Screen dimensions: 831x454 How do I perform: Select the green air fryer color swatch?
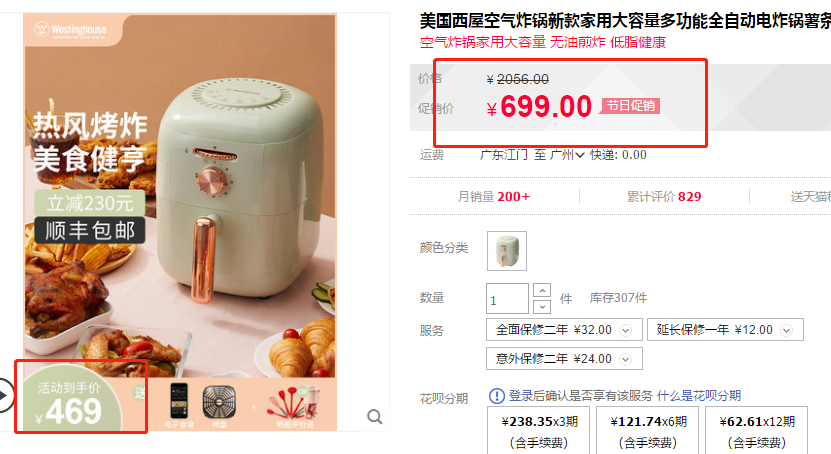(x=507, y=251)
